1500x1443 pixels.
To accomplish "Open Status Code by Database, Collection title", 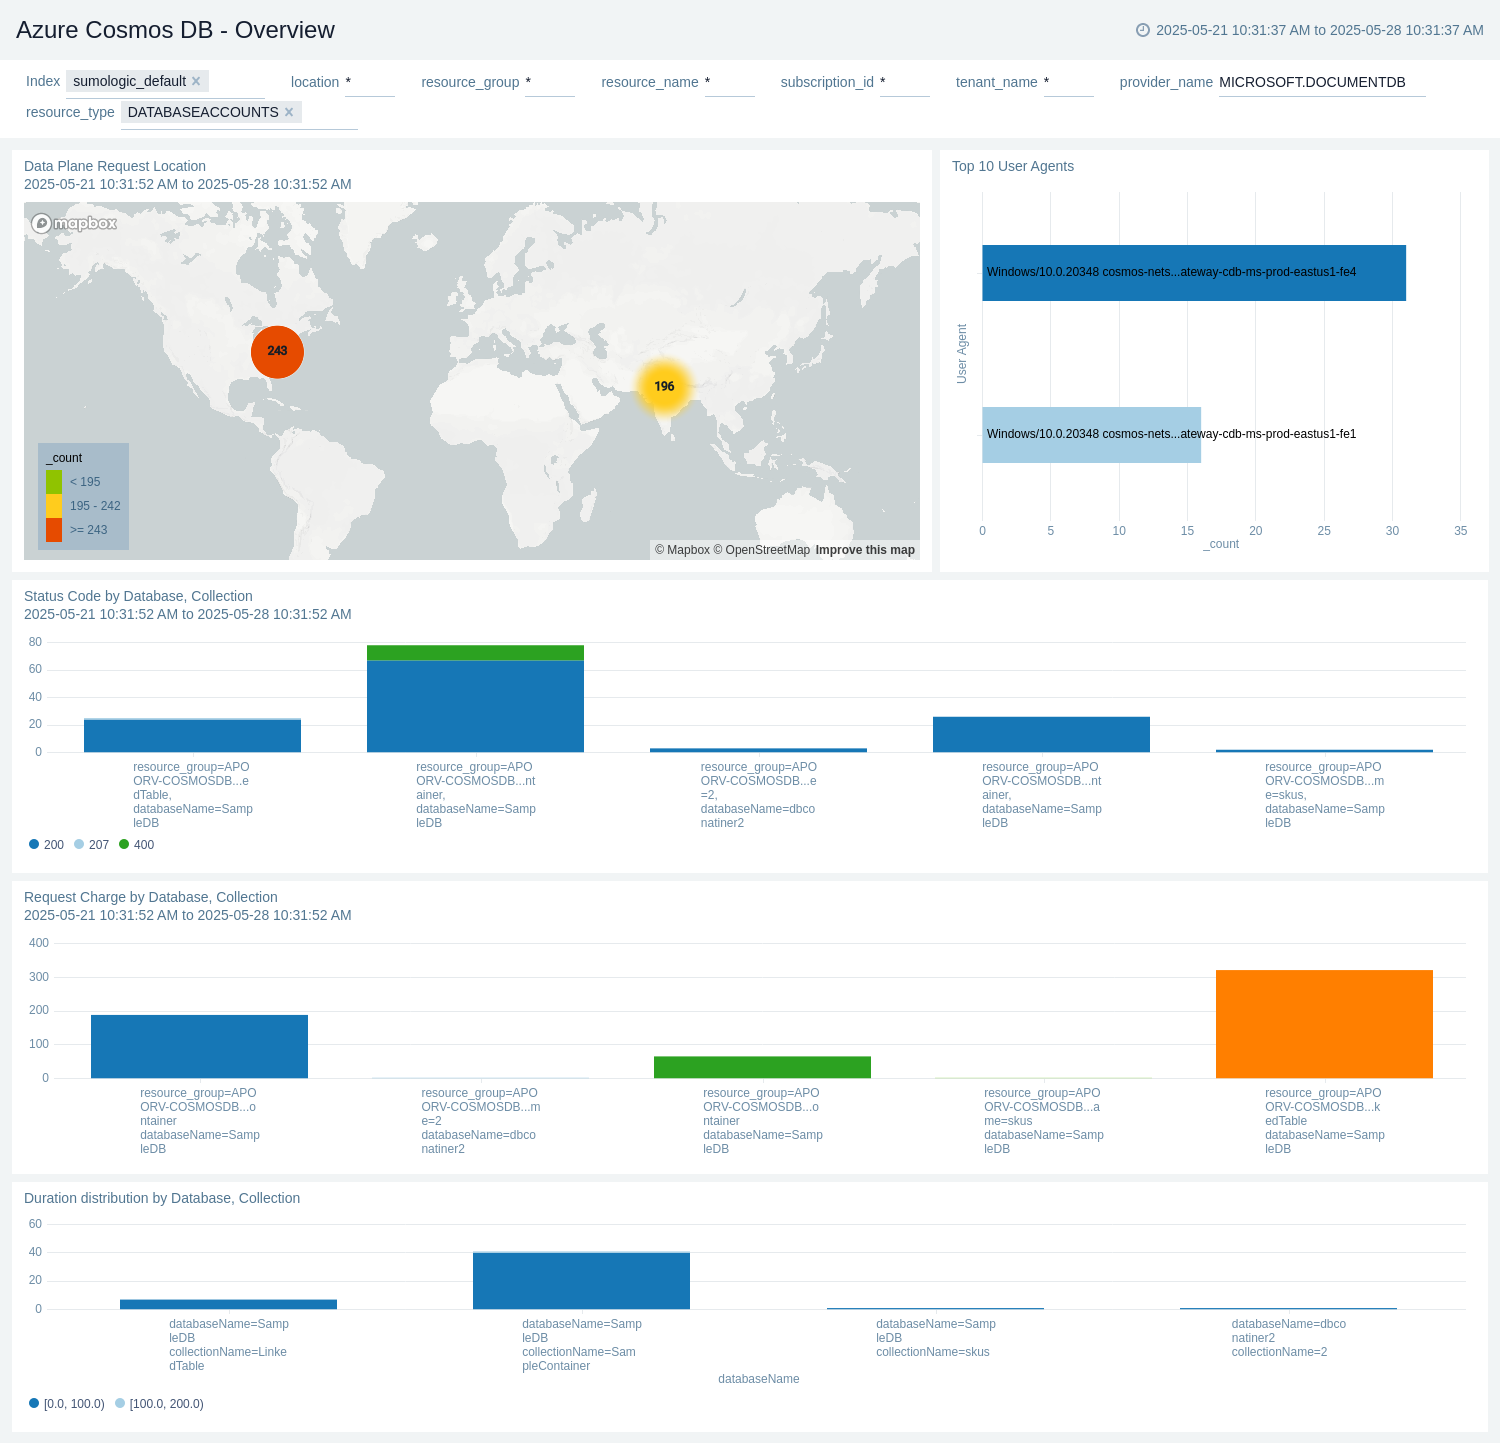I will [138, 596].
